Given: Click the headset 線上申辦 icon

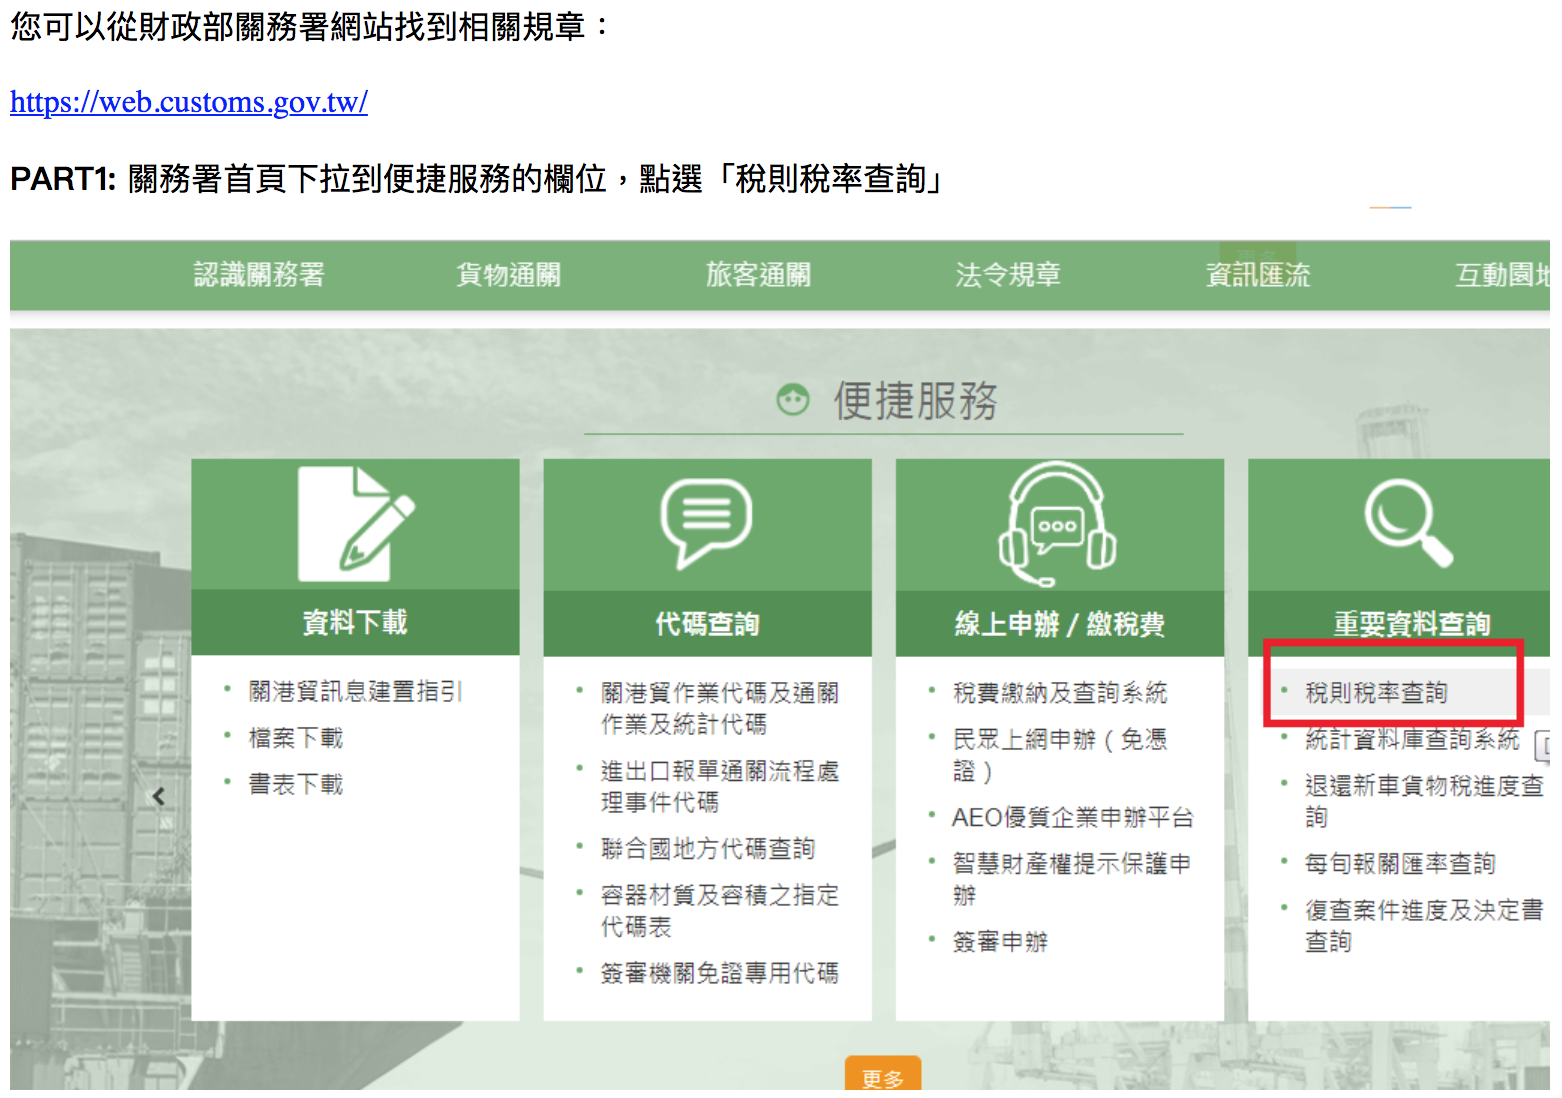Looking at the screenshot, I should [1058, 524].
